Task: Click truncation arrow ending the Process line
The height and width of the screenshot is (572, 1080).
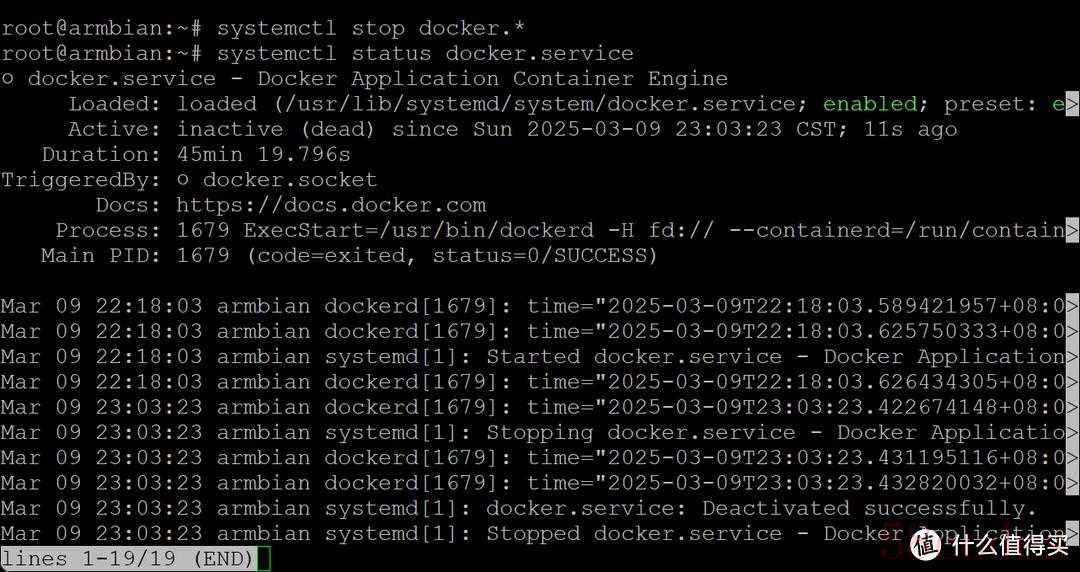Action: pos(1073,230)
